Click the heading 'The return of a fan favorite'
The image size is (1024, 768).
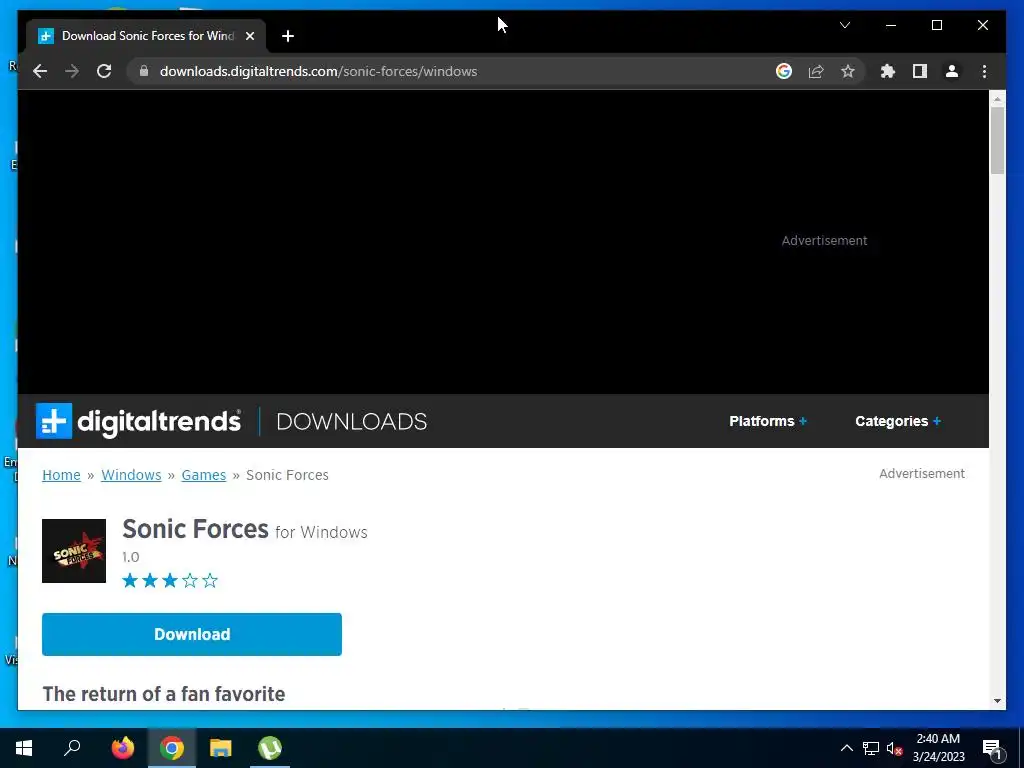(x=164, y=694)
